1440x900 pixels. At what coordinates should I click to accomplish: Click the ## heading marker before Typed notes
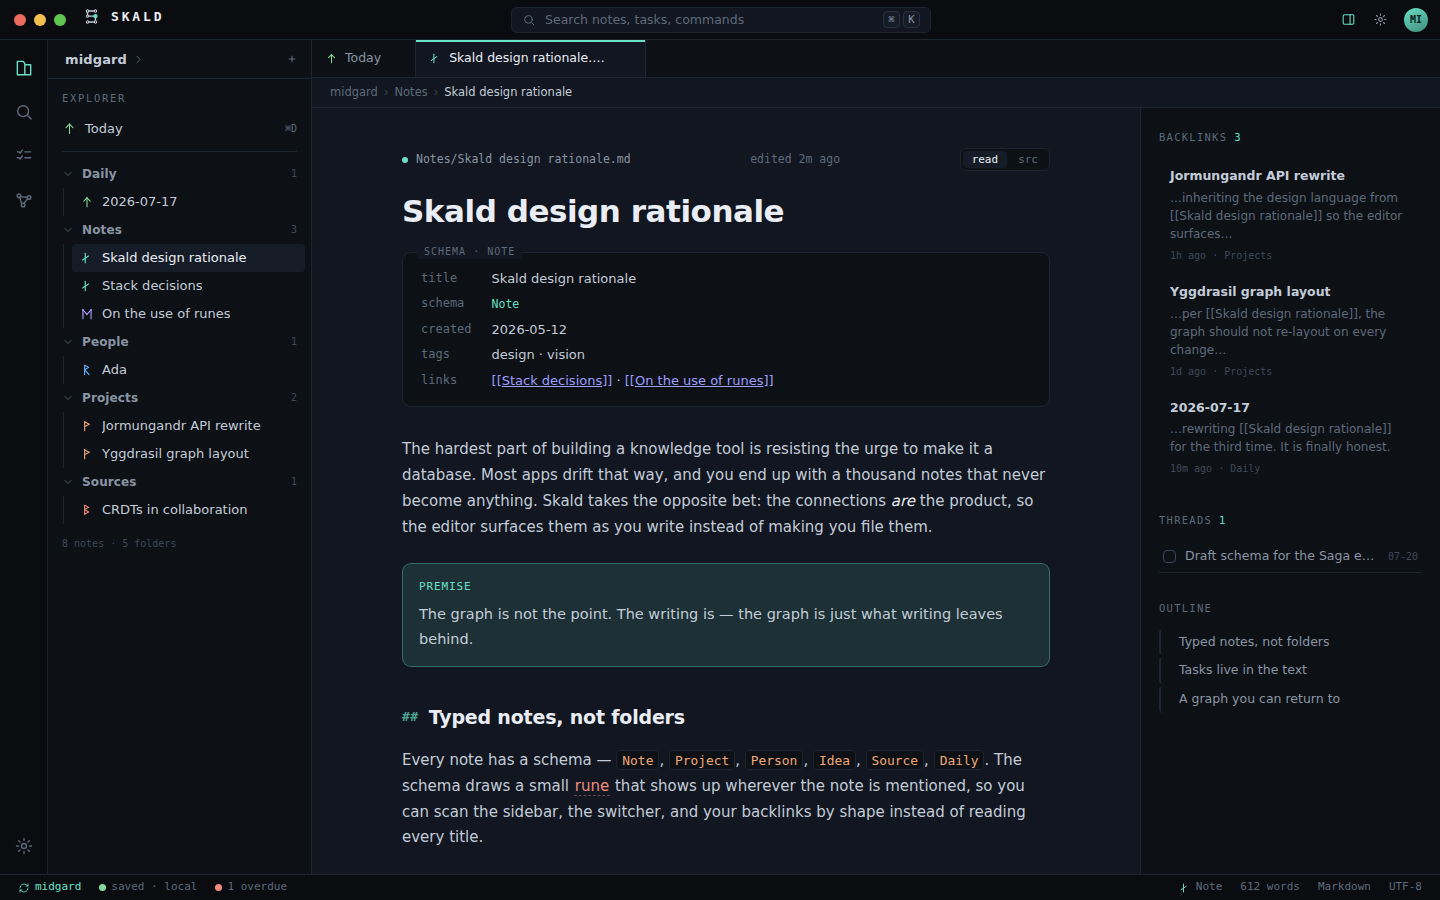(x=410, y=717)
